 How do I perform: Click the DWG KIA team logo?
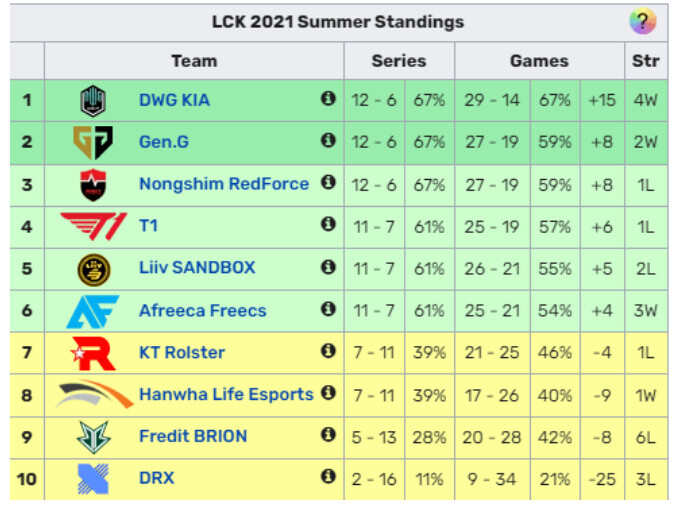click(x=93, y=100)
